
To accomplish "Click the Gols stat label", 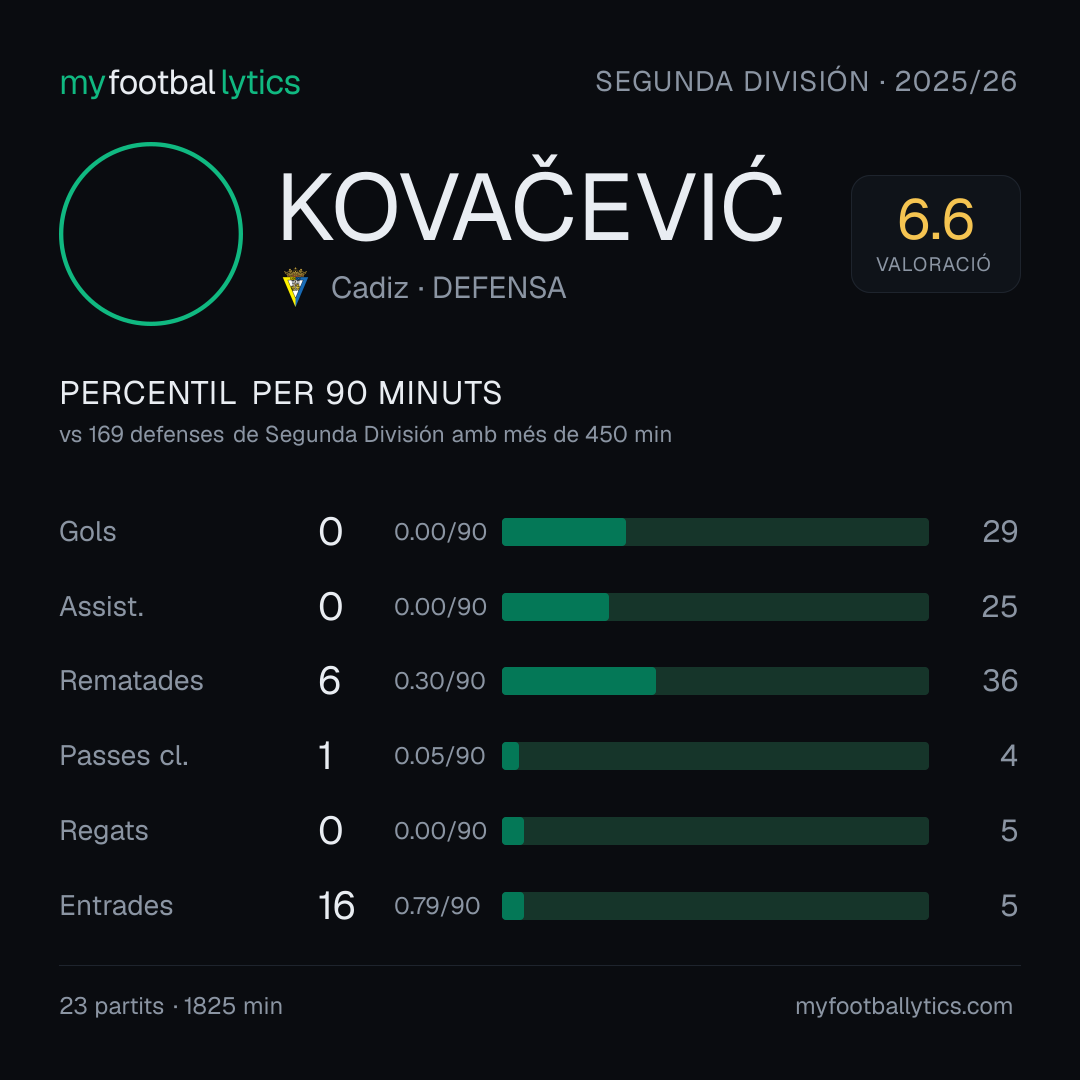I will tap(87, 532).
